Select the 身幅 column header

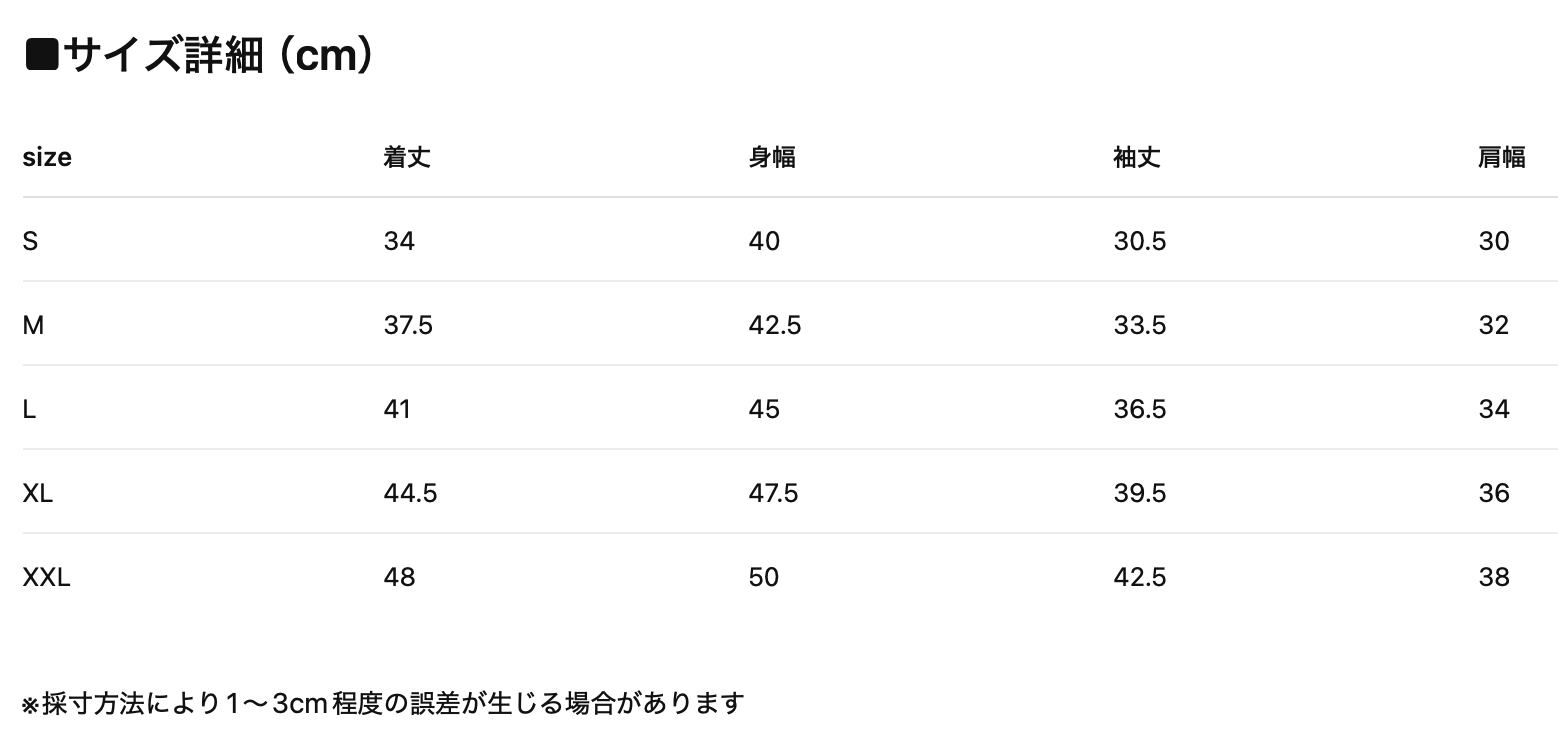coord(772,158)
